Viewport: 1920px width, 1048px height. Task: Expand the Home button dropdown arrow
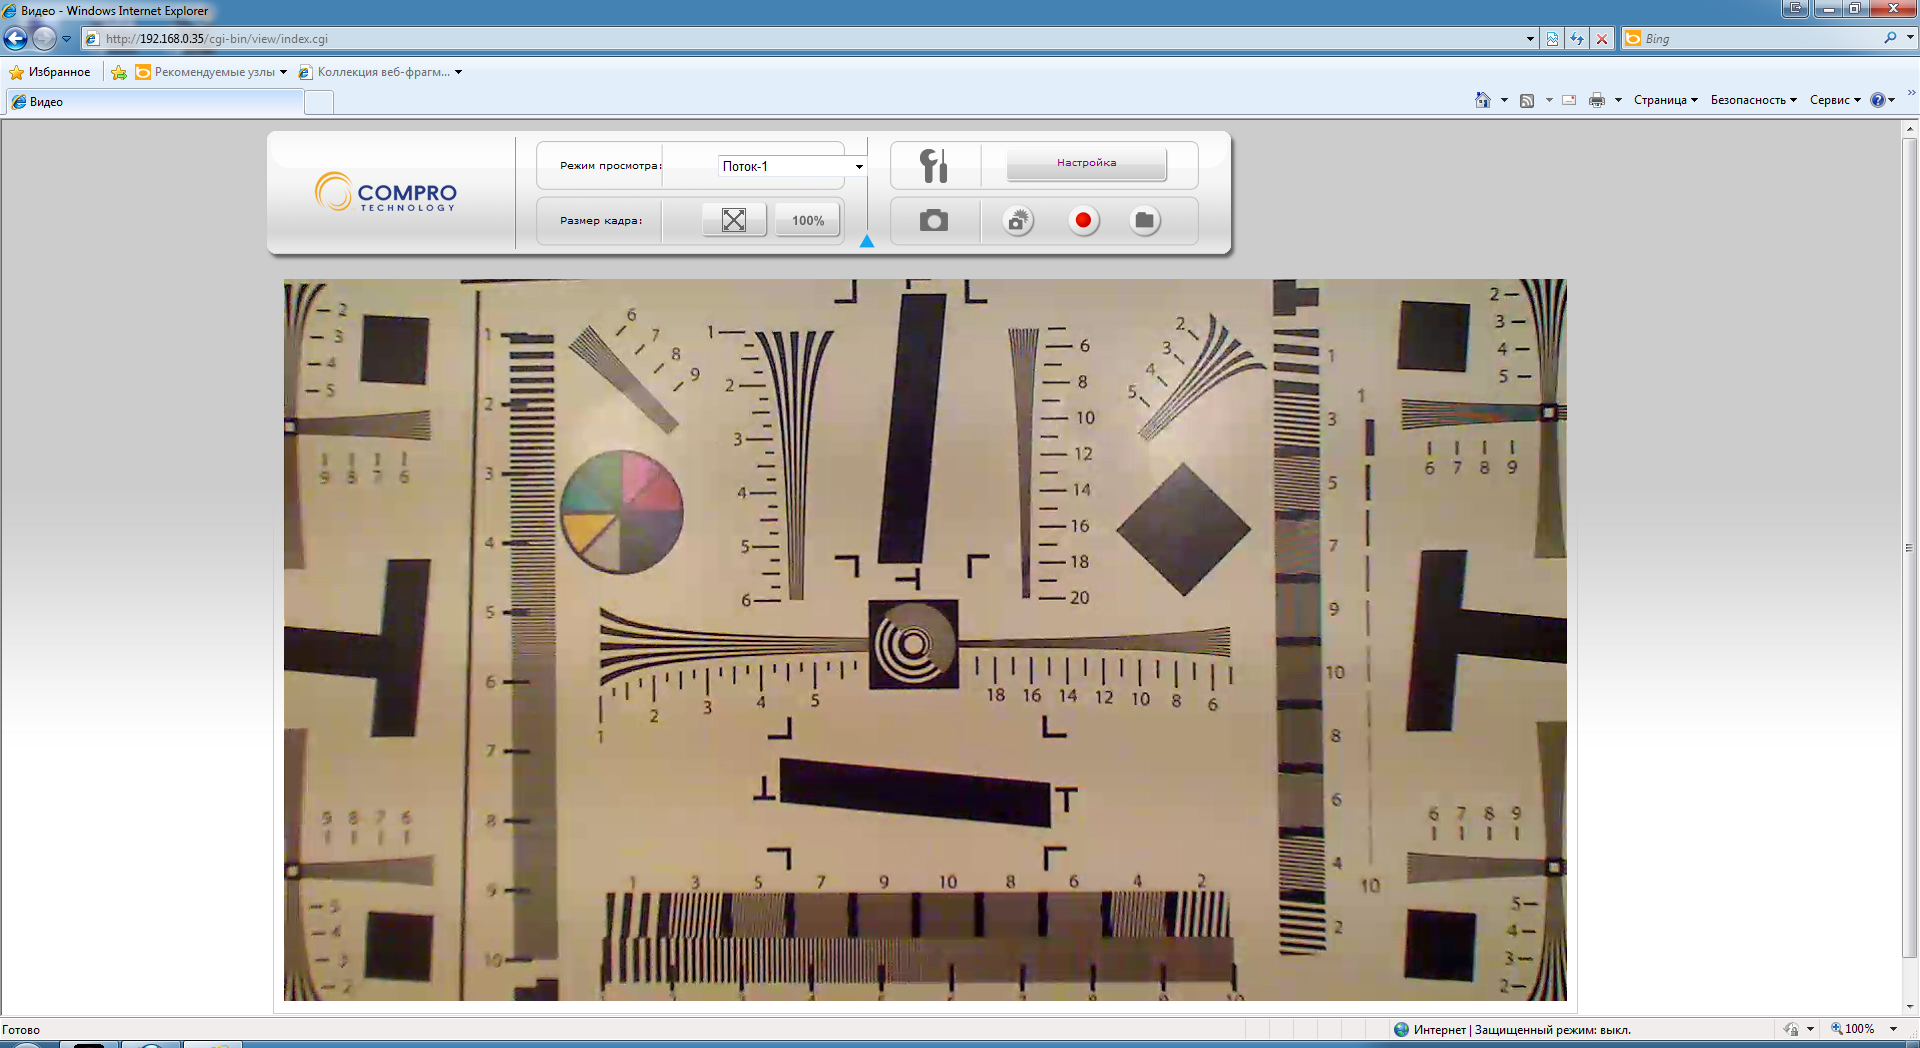1504,100
